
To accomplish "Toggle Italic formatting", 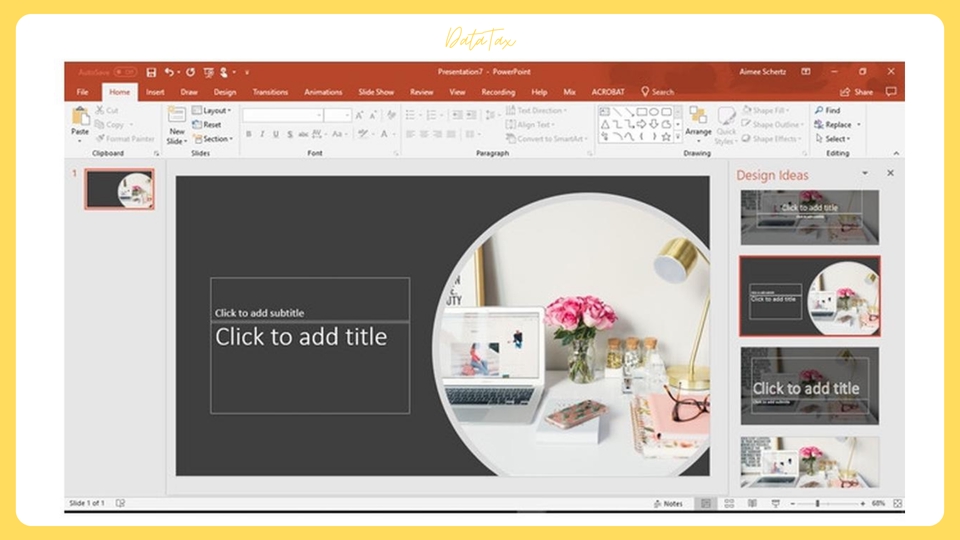I will tap(262, 134).
